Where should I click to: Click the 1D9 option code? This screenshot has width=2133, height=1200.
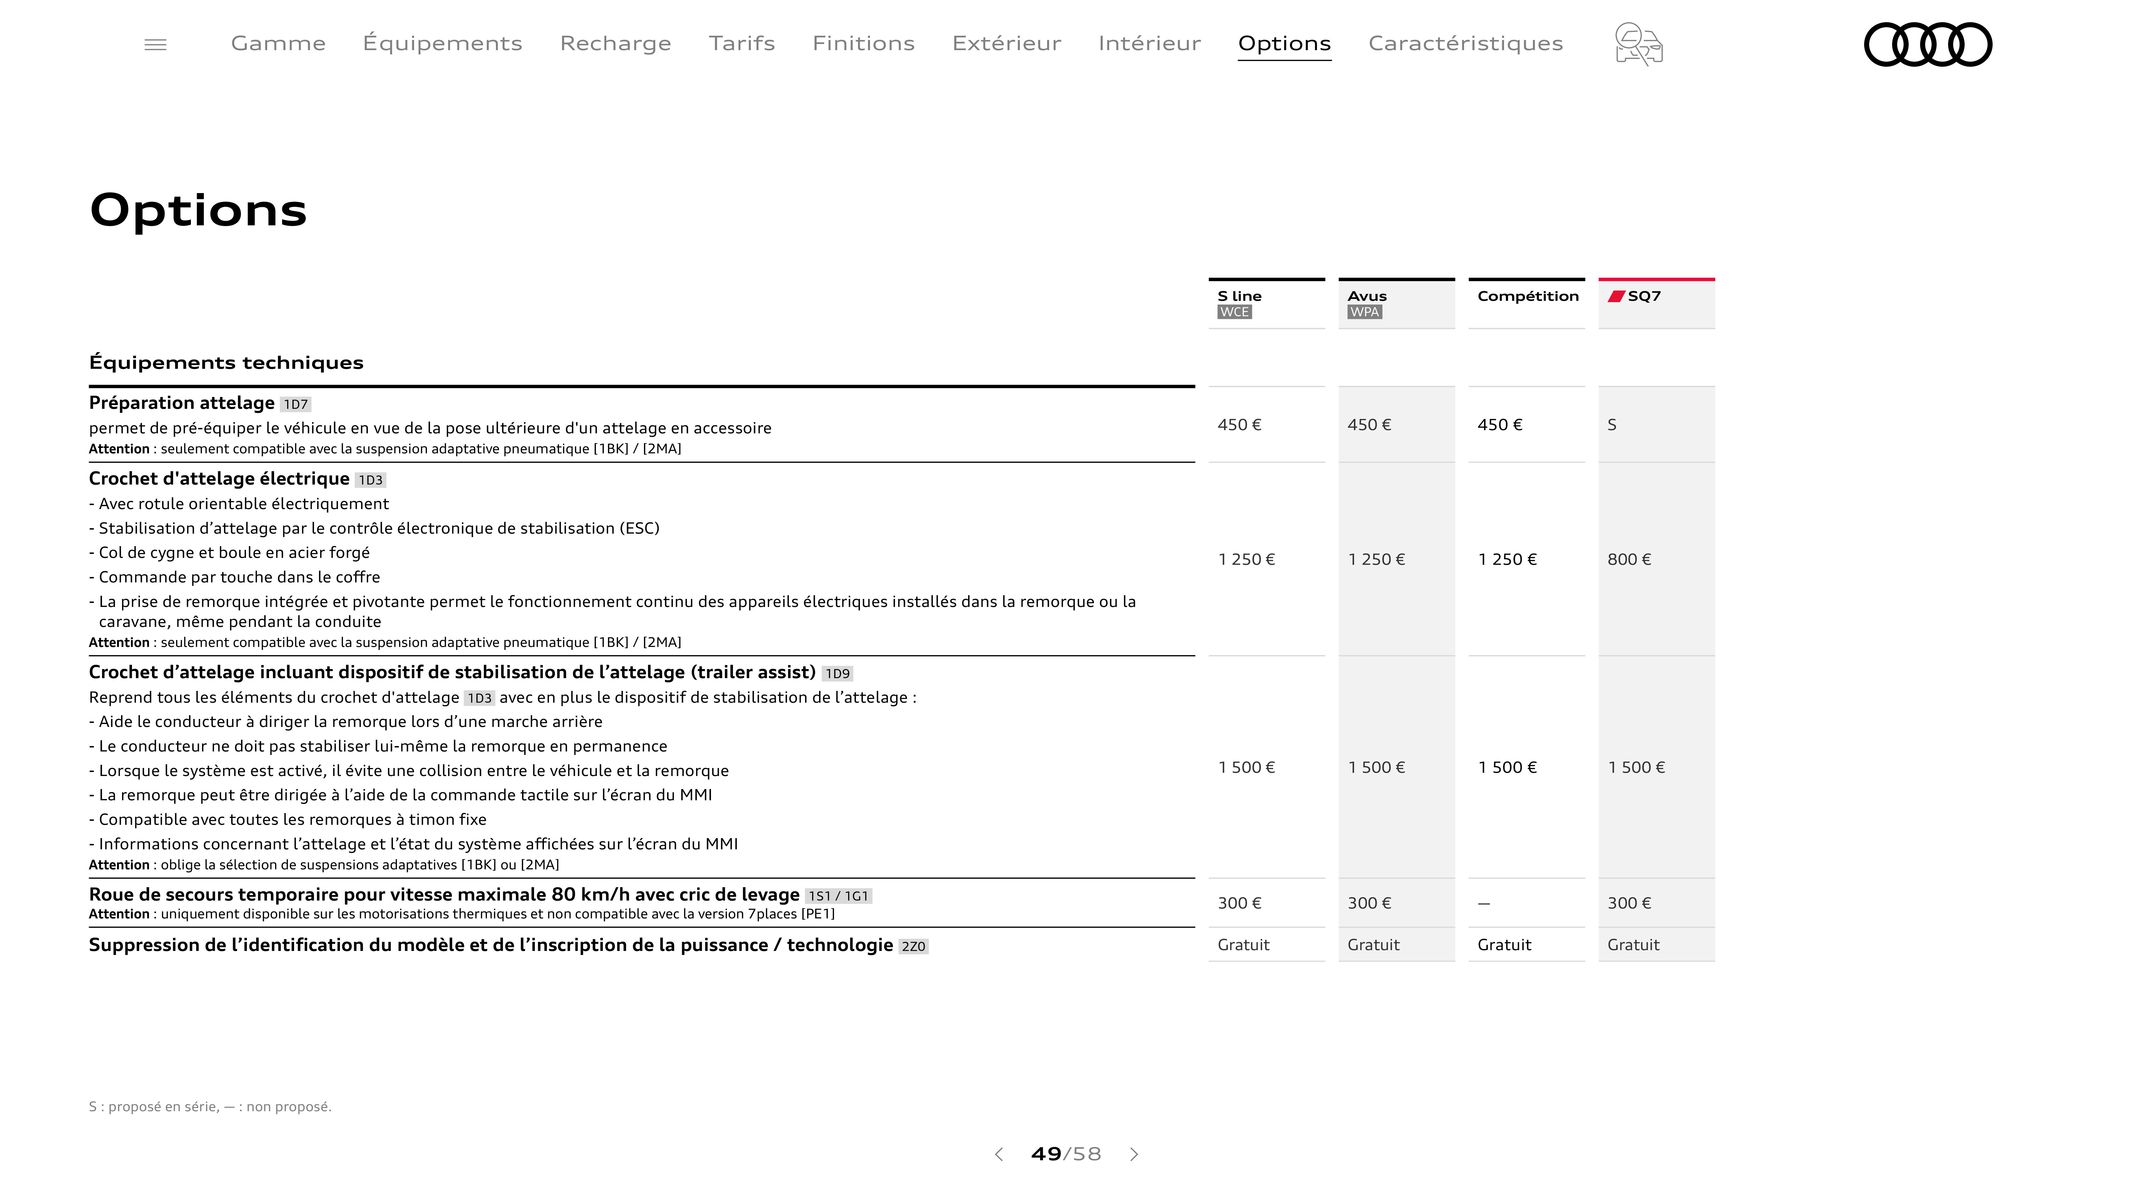click(837, 674)
